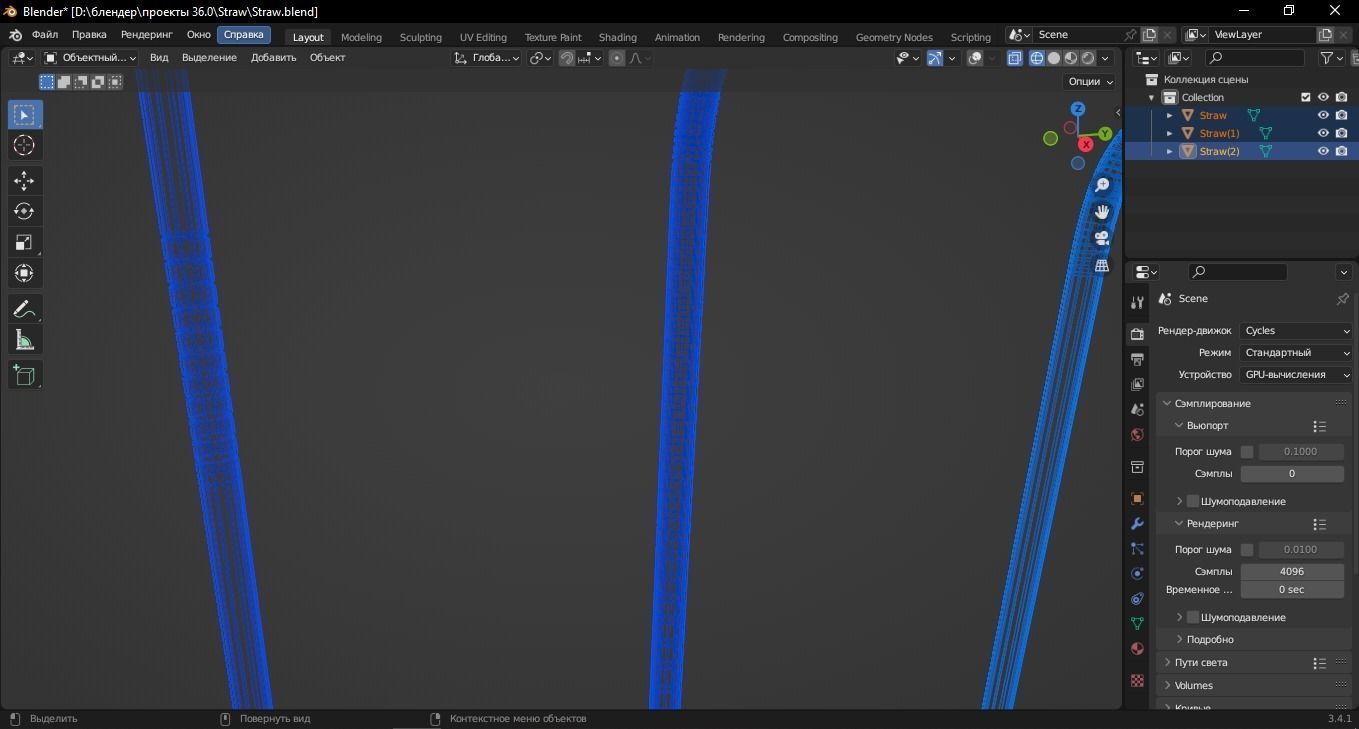Toggle proportional editing icon
This screenshot has width=1359, height=729.
pyautogui.click(x=617, y=58)
